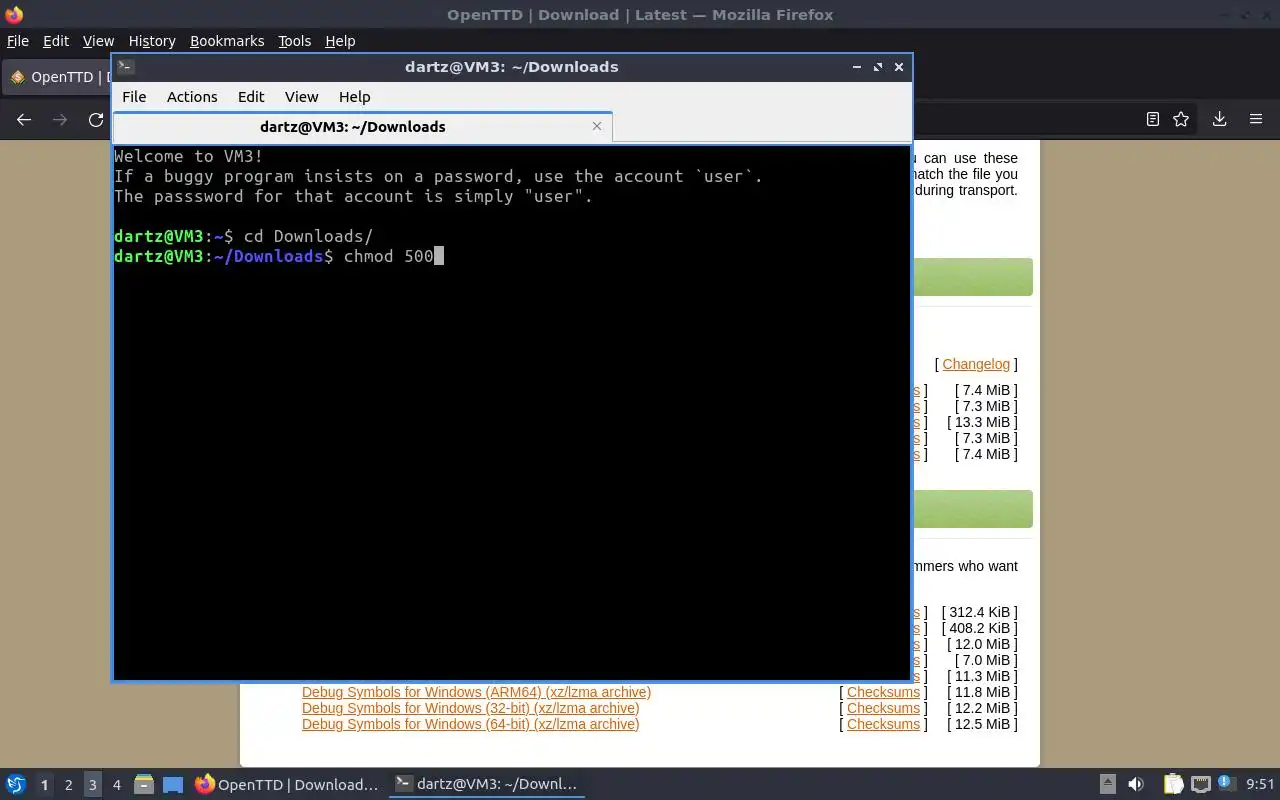Open the terminal Help menu
The height and width of the screenshot is (800, 1280).
tap(355, 97)
